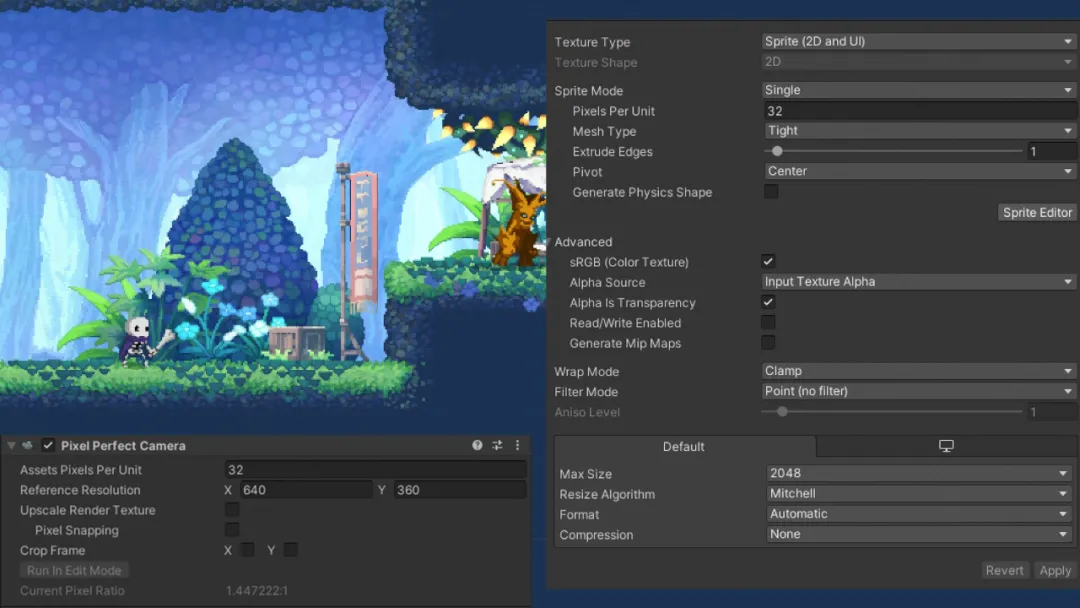This screenshot has width=1080, height=608.
Task: Open the Sprite Editor
Action: (x=1037, y=212)
